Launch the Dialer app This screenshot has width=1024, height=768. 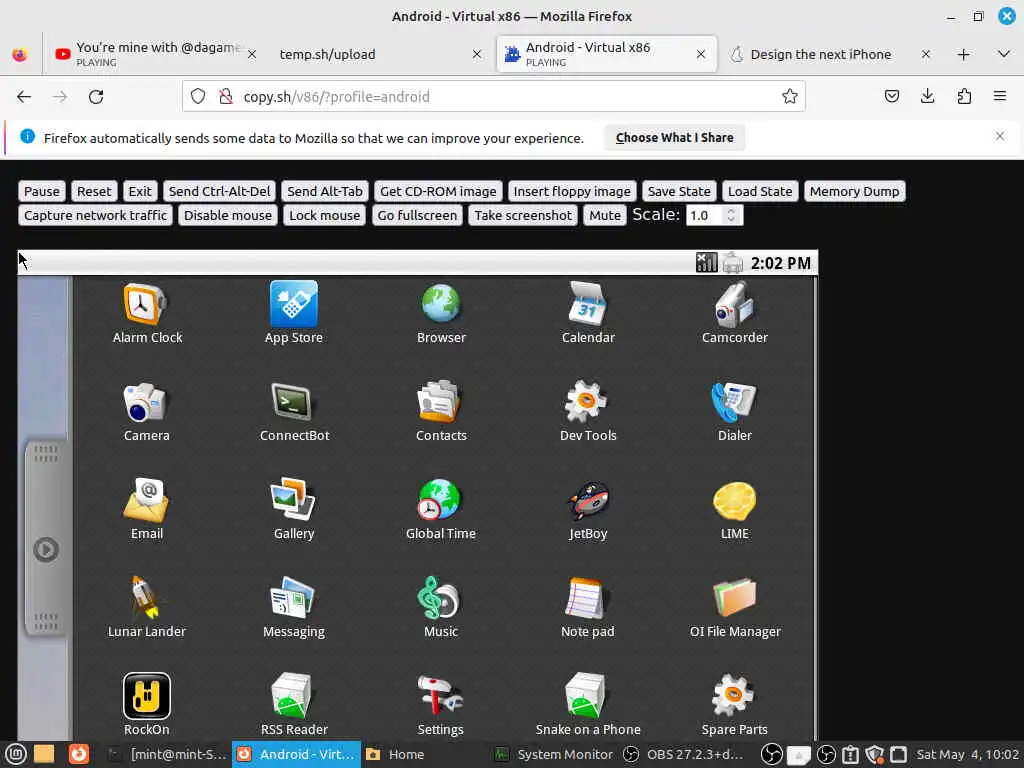tap(735, 411)
